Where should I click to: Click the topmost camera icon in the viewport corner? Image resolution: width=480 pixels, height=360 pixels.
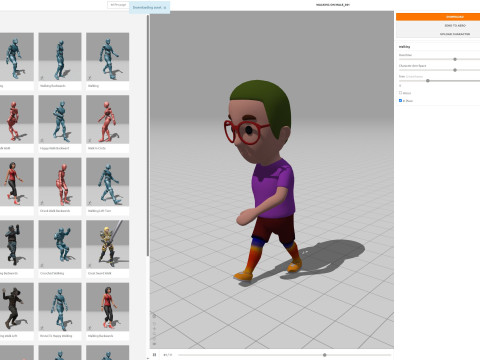point(154,316)
